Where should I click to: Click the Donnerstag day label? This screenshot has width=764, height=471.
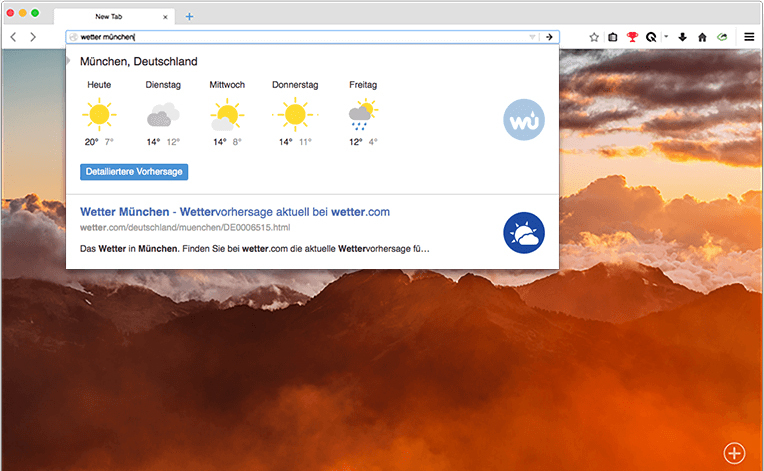pos(295,85)
